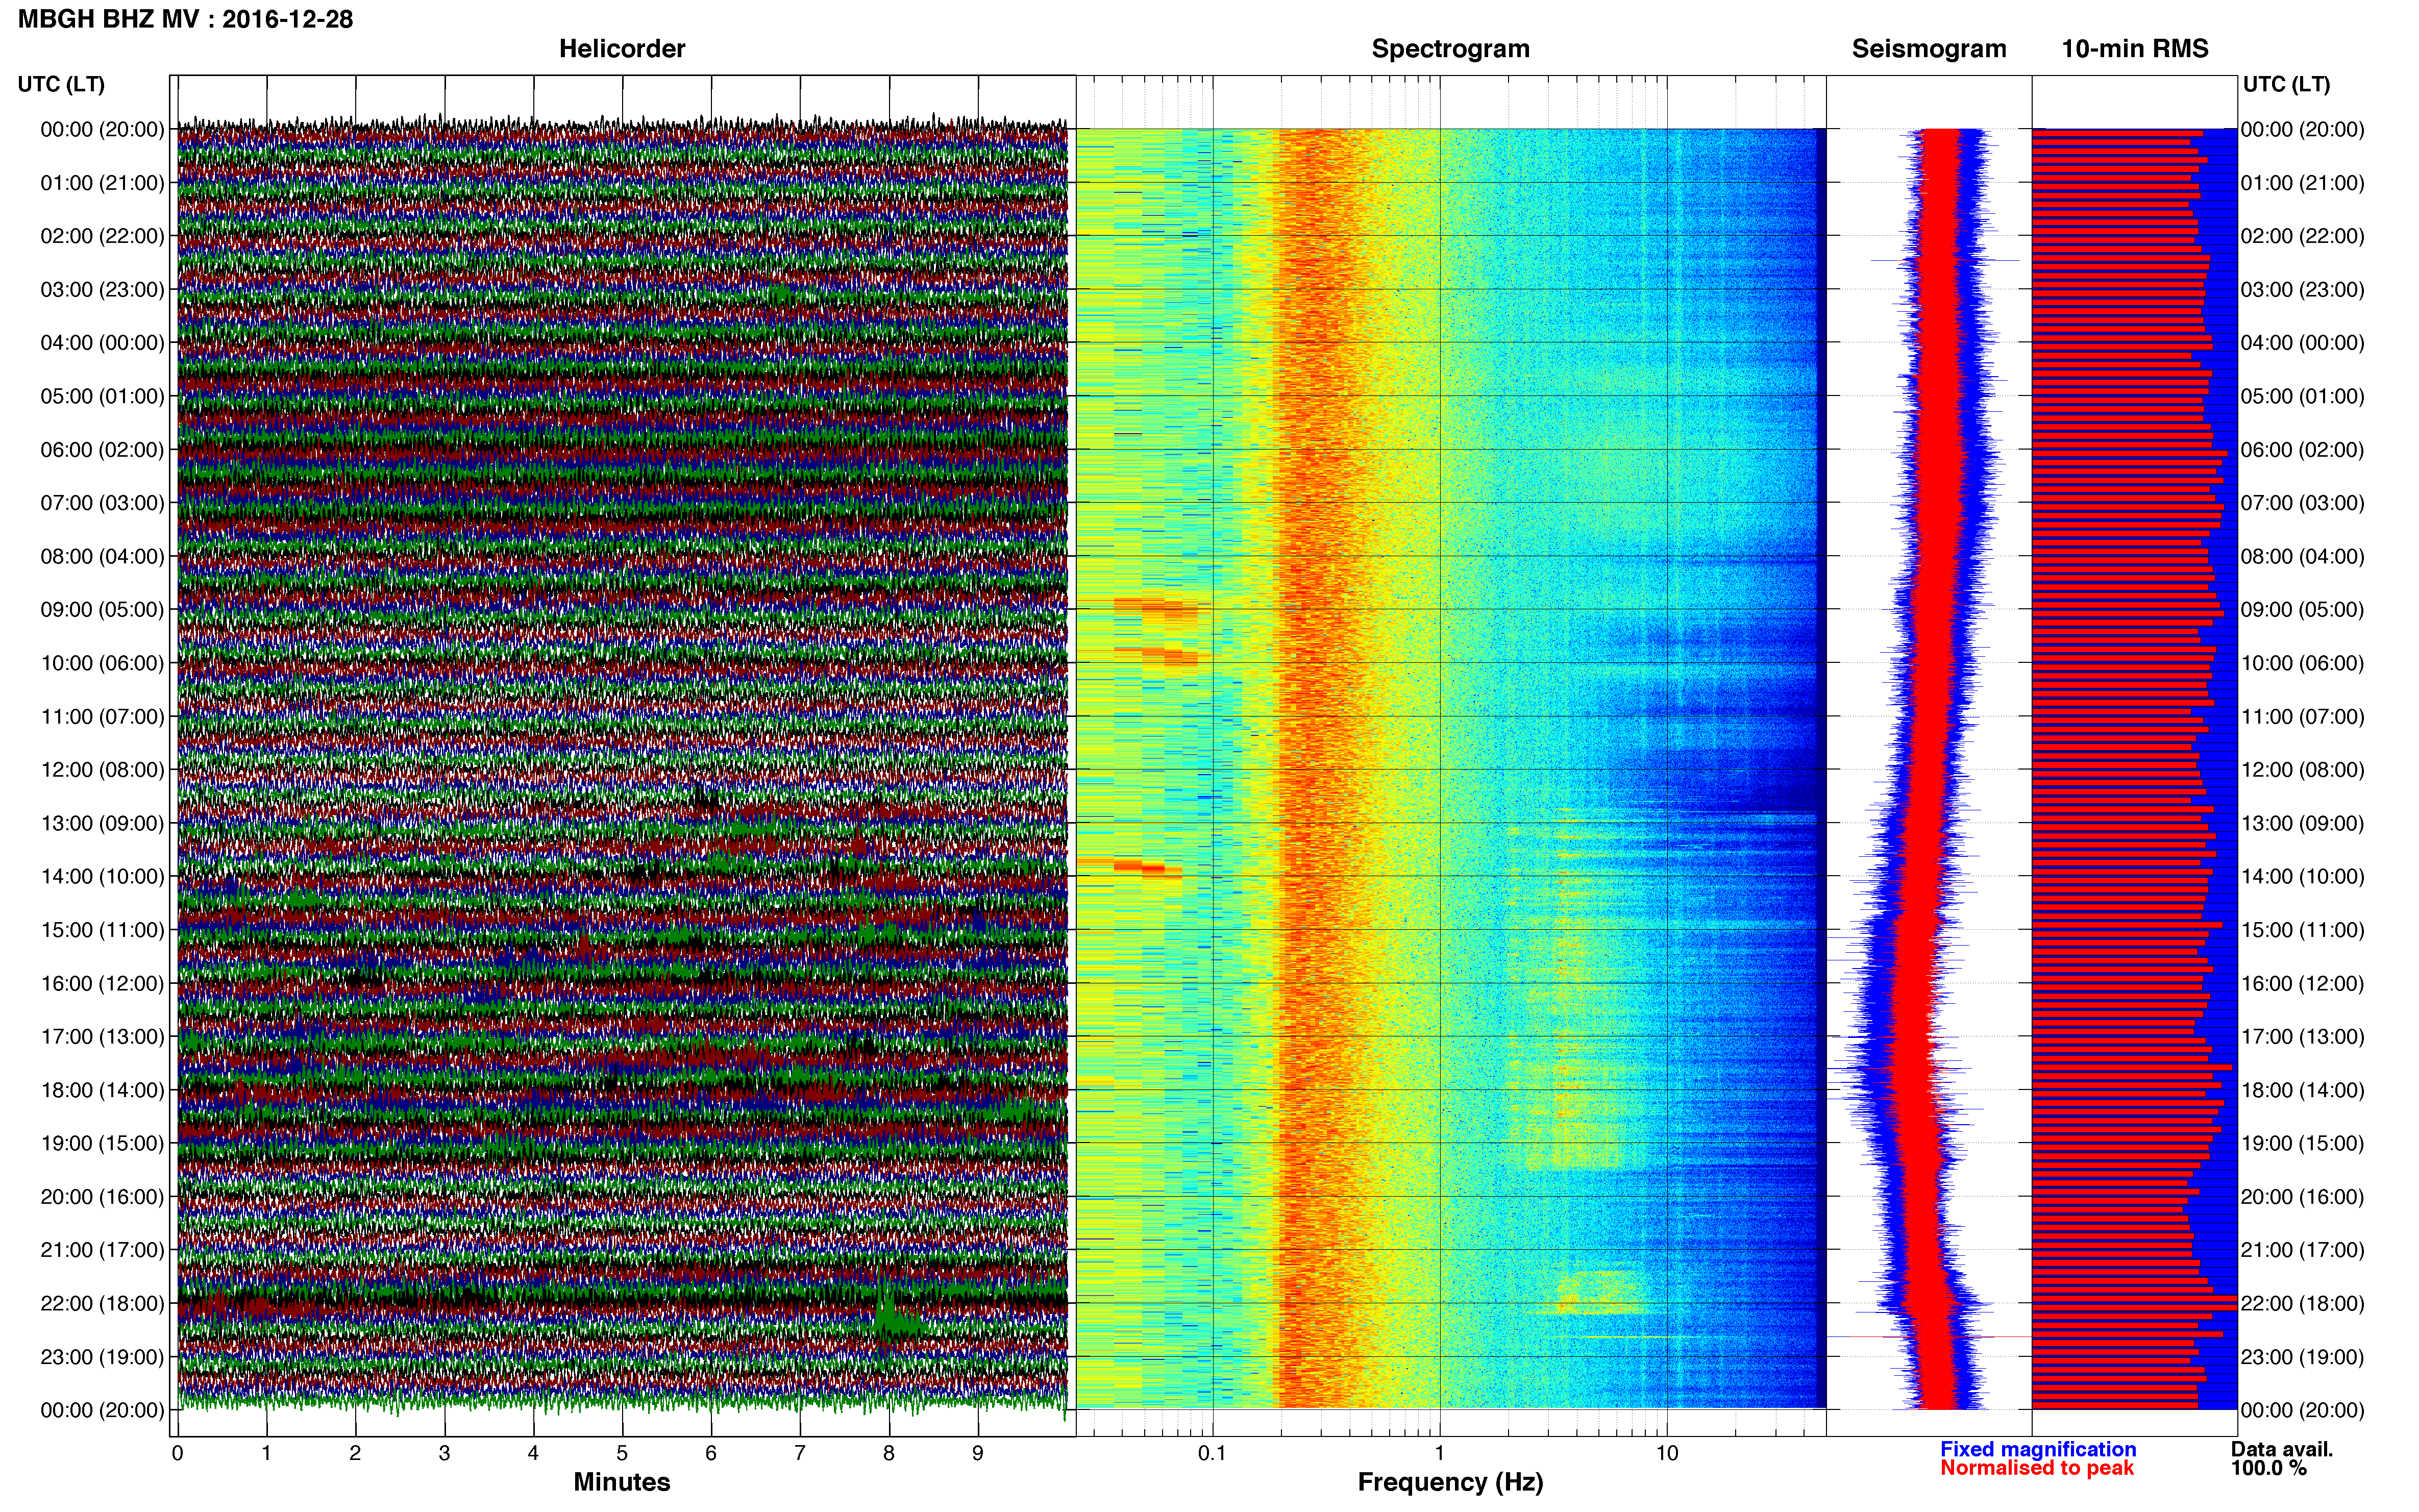Click the 'Data avail.' label
This screenshot has height=1512, width=2419.
(x=2282, y=1449)
